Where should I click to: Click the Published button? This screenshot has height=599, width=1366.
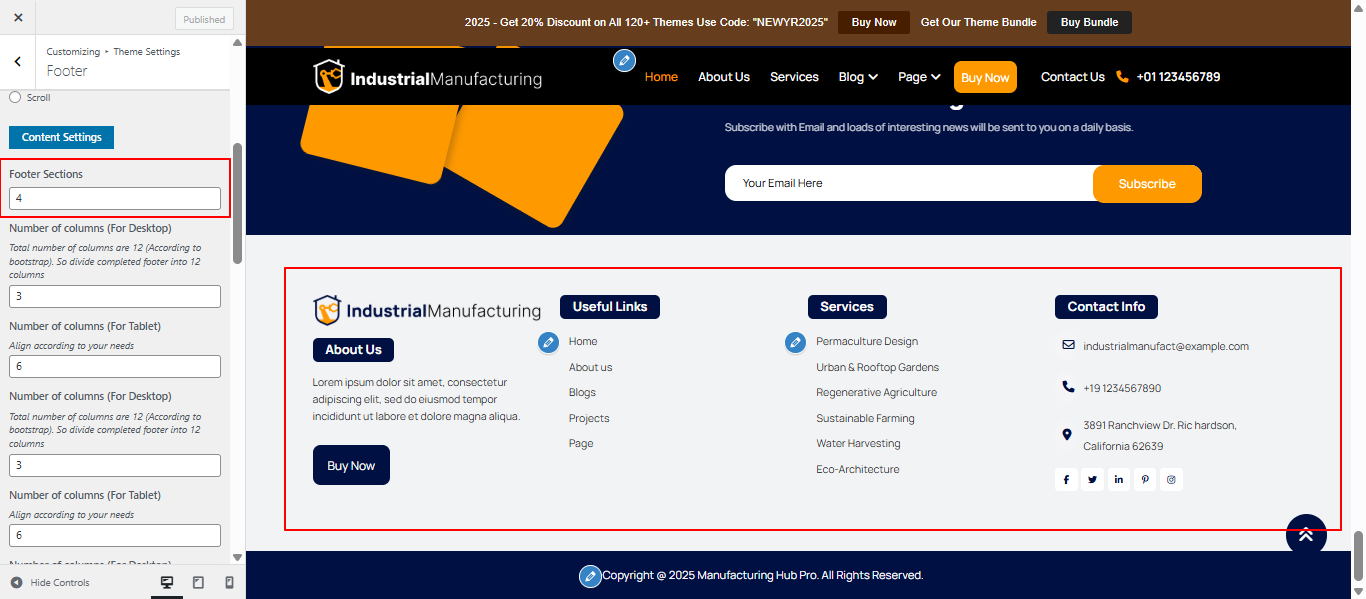tap(204, 18)
